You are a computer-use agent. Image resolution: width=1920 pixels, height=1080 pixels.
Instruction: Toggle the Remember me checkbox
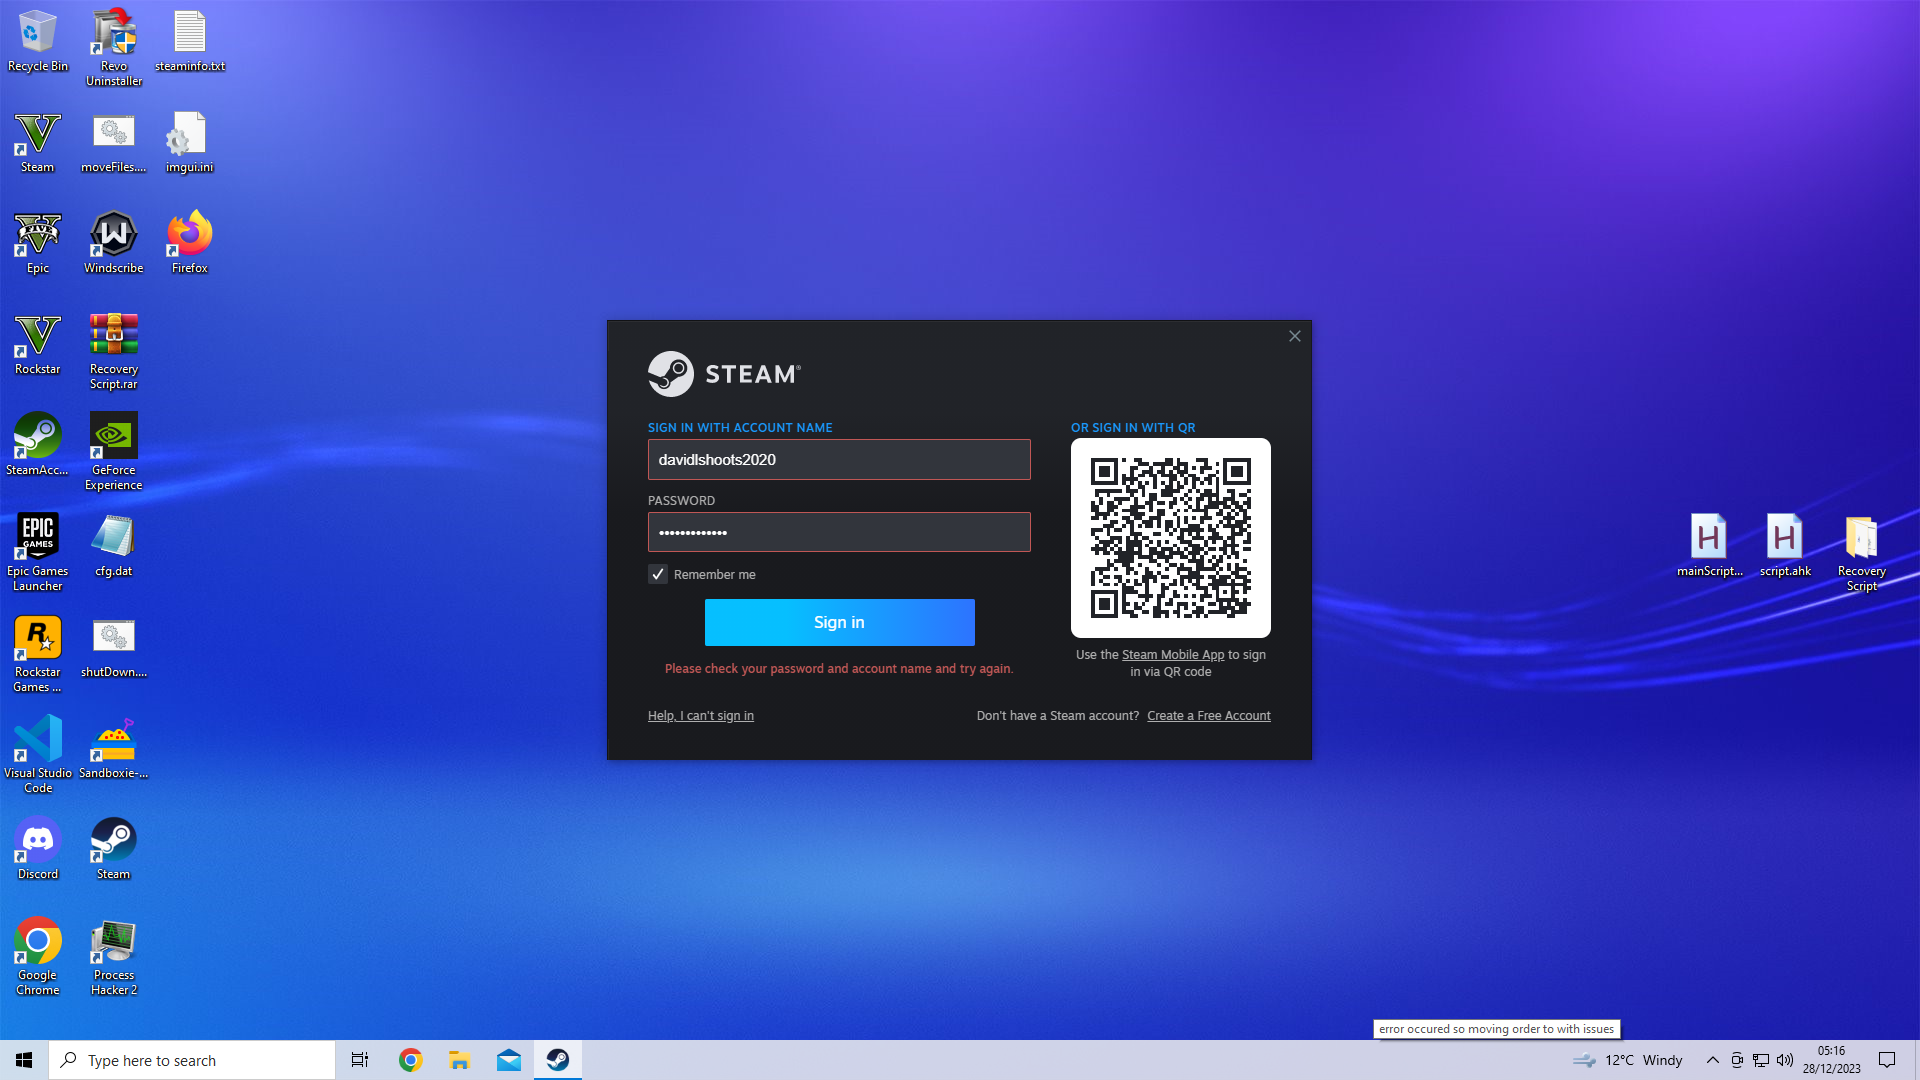[658, 574]
